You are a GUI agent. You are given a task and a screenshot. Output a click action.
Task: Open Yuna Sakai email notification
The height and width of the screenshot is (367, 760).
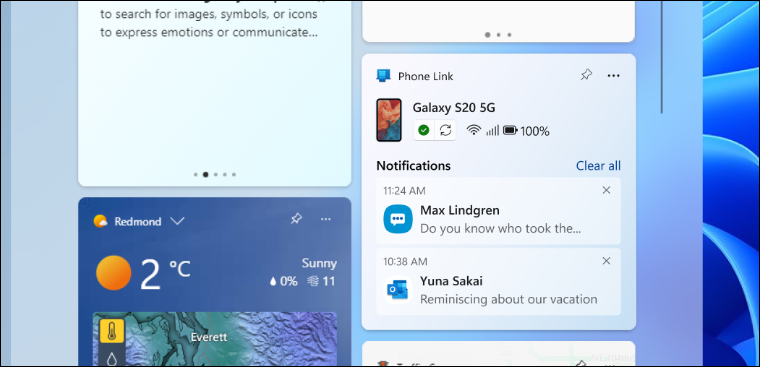498,282
